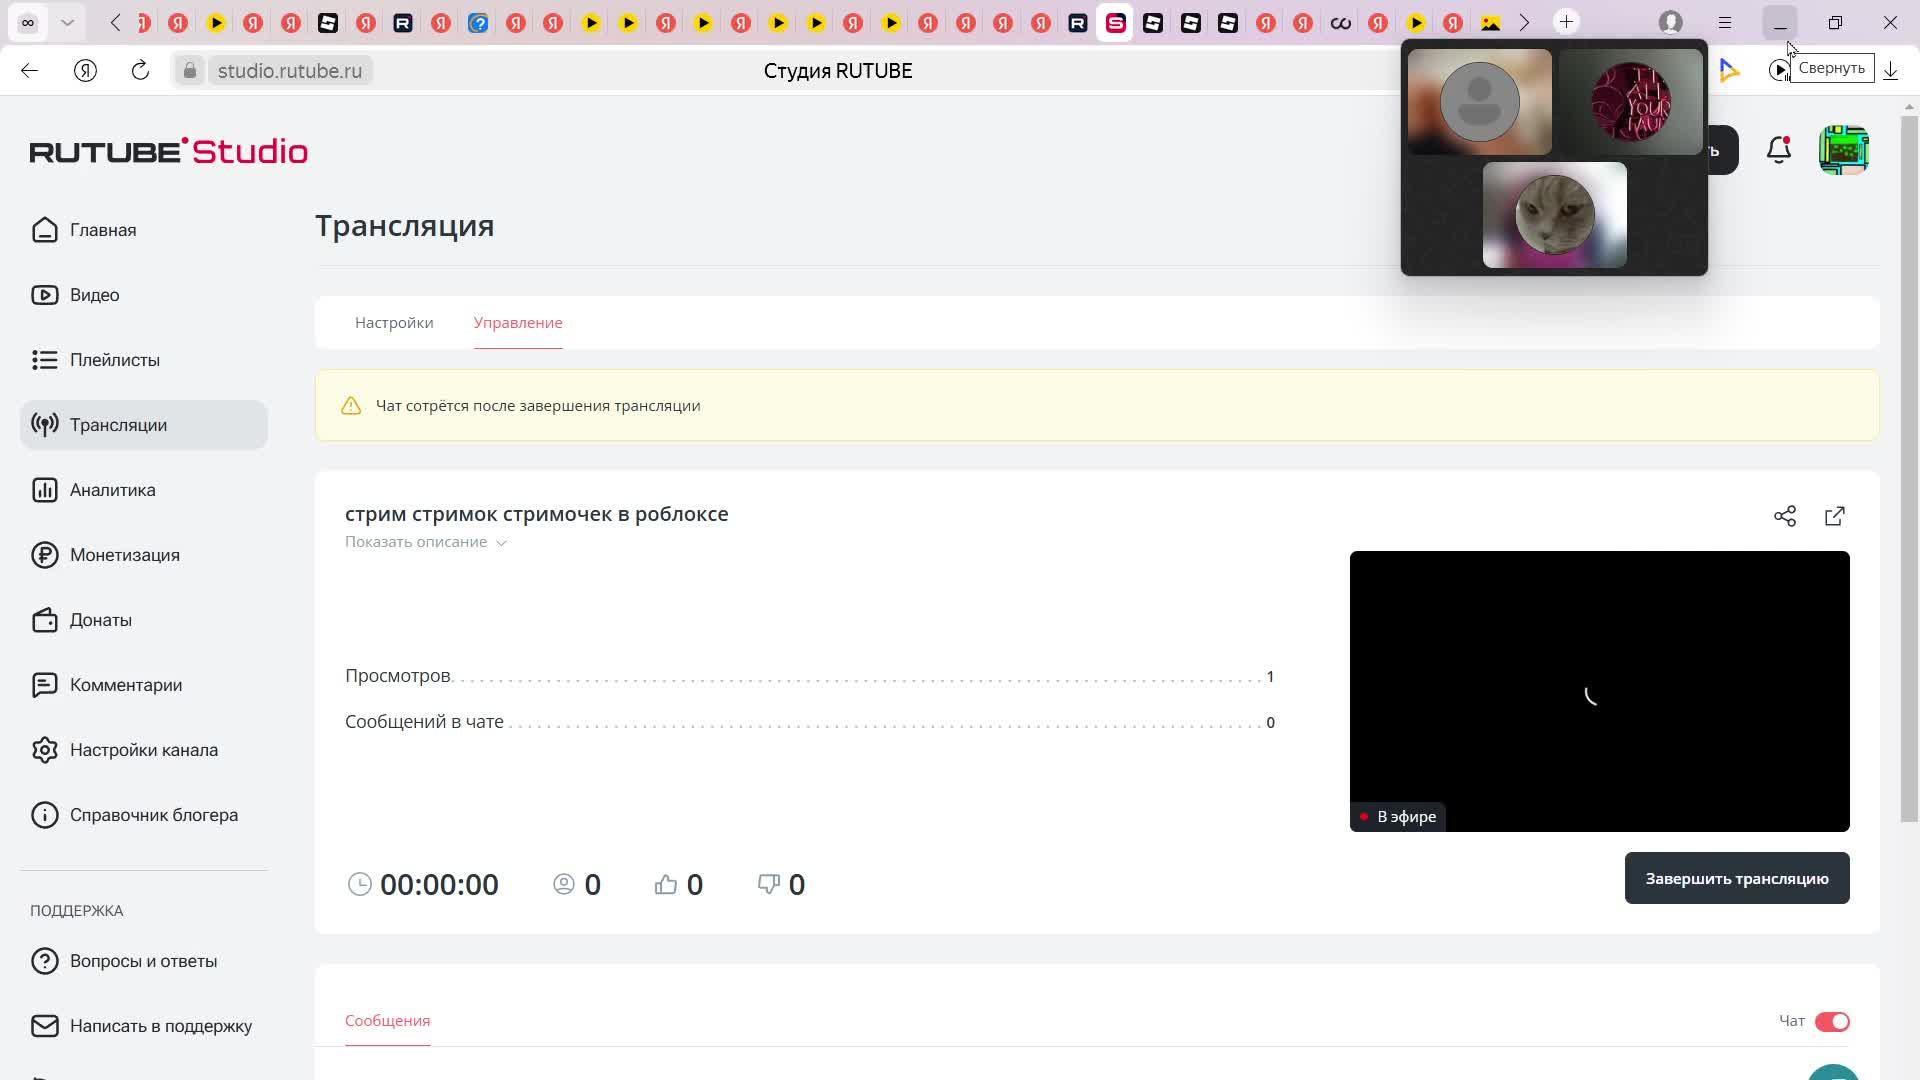The height and width of the screenshot is (1080, 1920).
Task: Open browser downloads icon
Action: pos(1891,70)
